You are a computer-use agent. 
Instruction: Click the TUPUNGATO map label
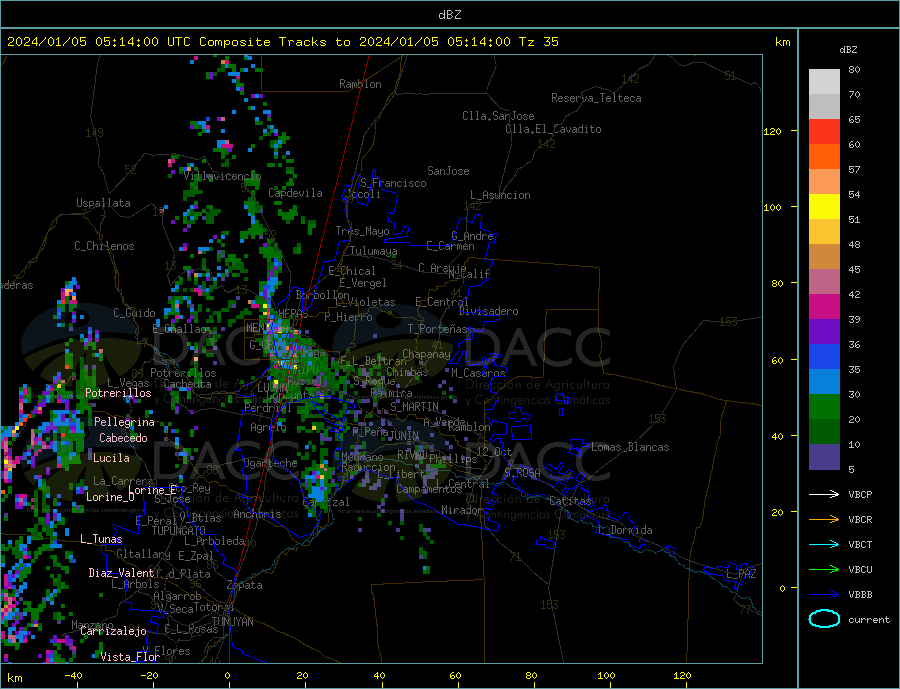(x=178, y=531)
